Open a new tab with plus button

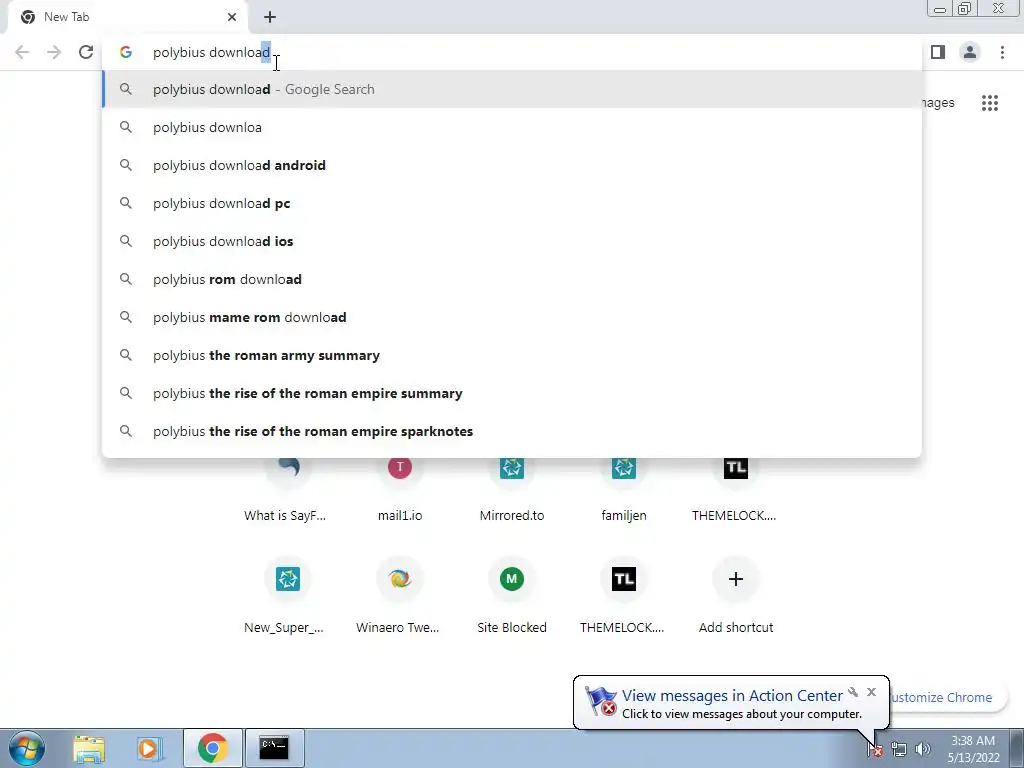pyautogui.click(x=270, y=17)
